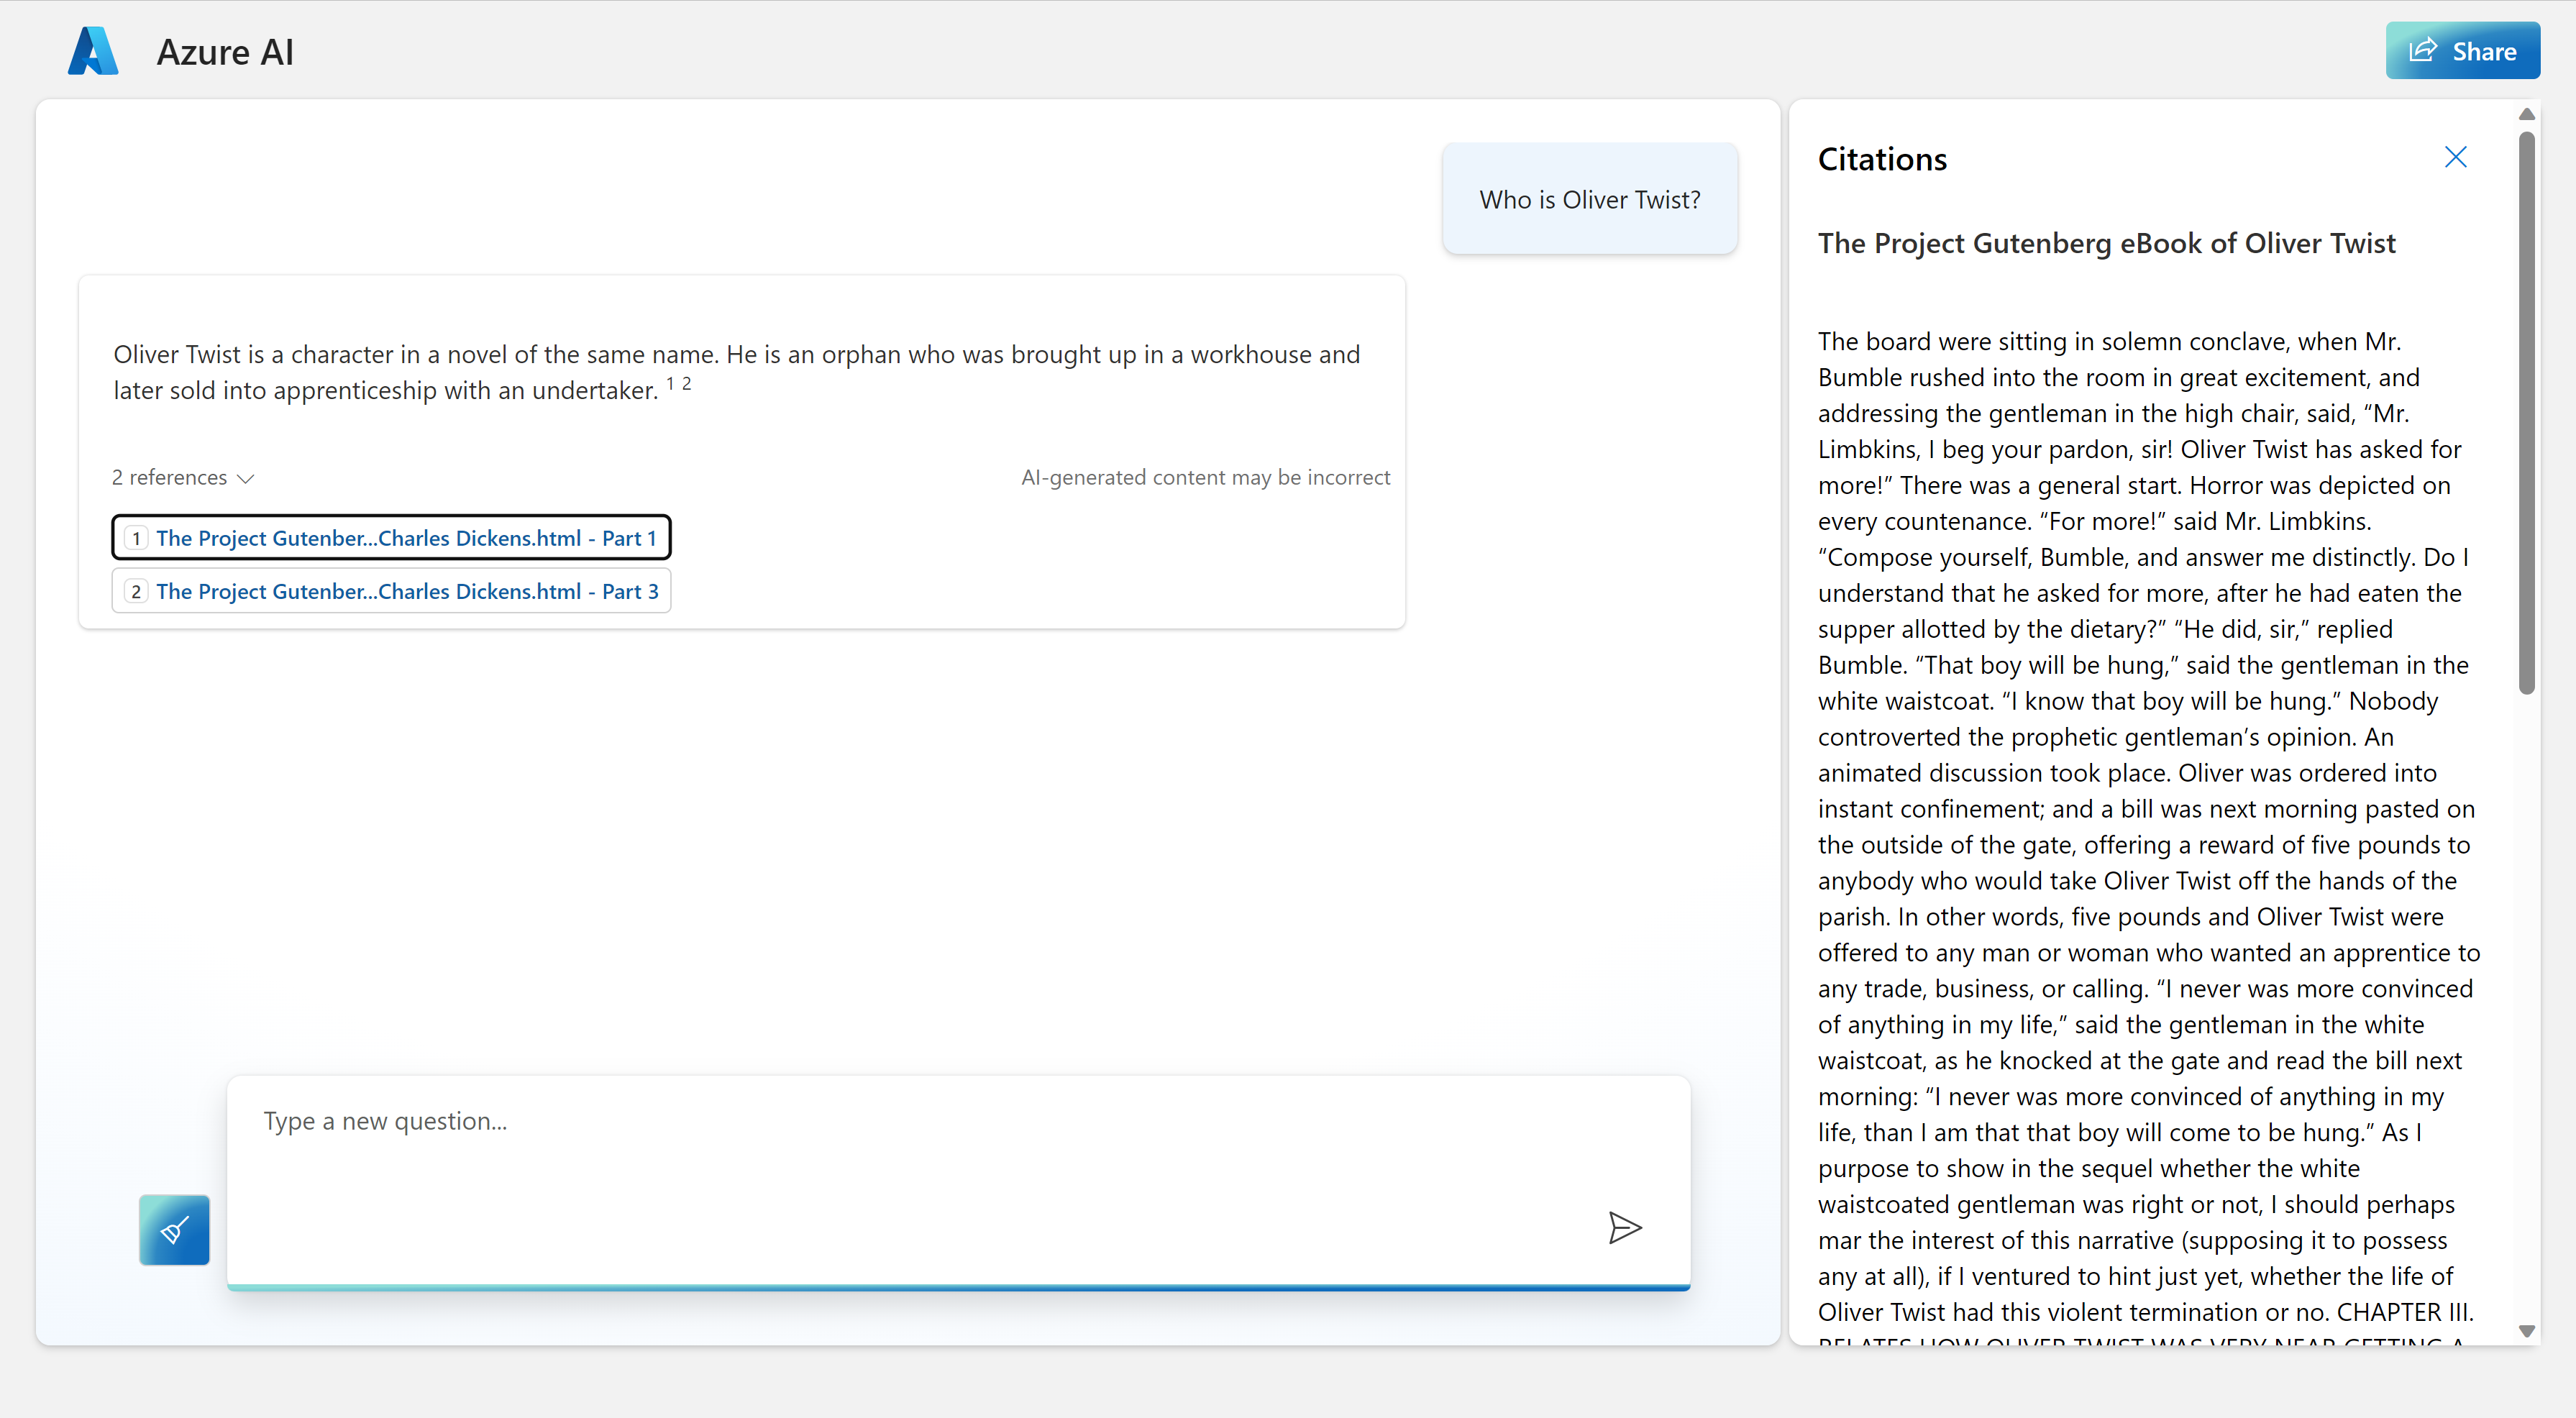Screen dimensions: 2576x1418
Task: Click the Azure logo icon
Action: (x=93, y=51)
